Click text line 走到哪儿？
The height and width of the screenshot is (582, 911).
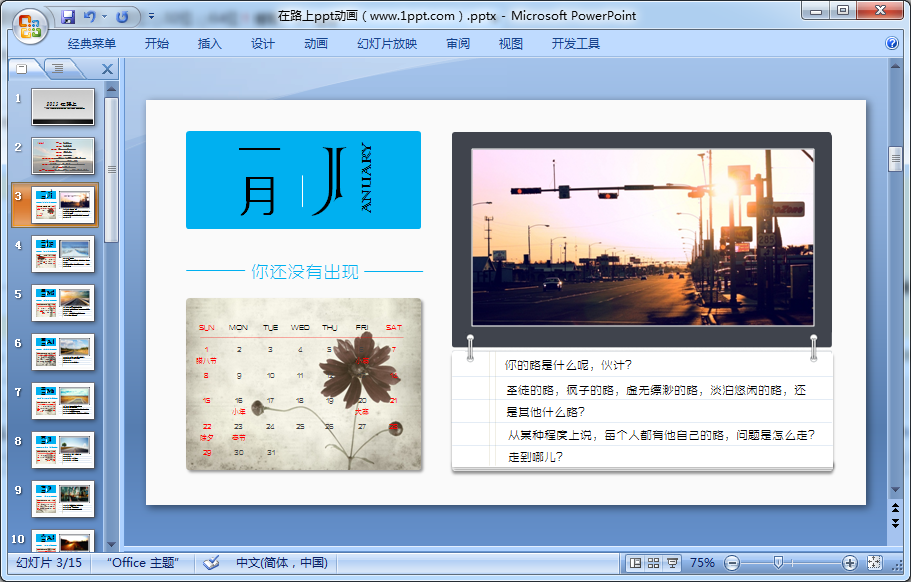point(535,457)
